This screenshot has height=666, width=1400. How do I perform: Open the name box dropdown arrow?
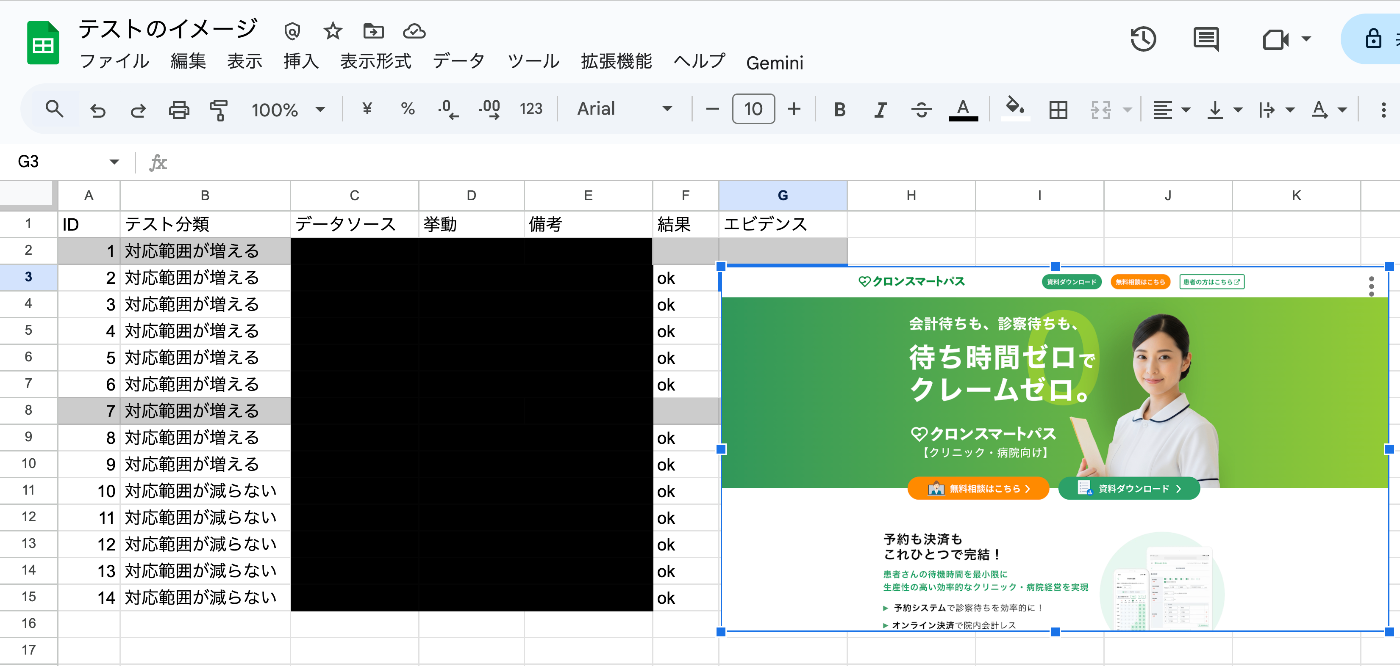pos(114,162)
